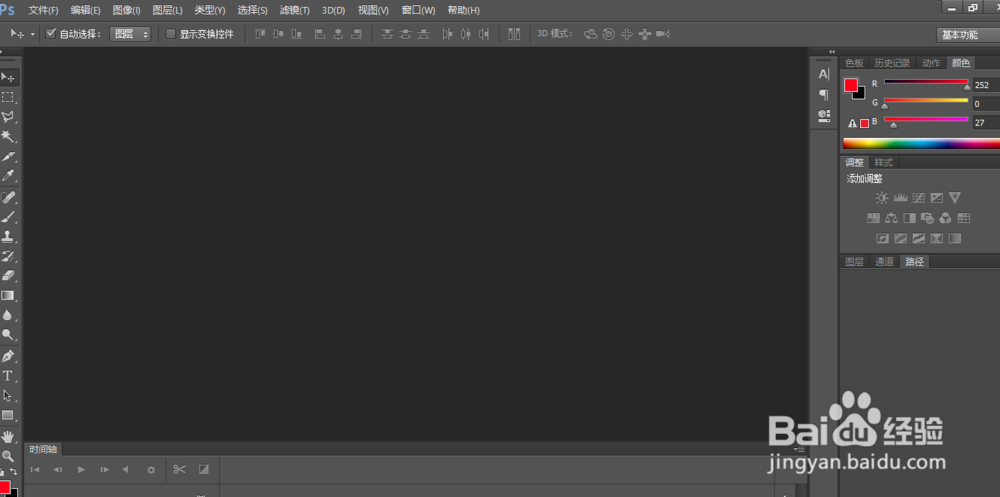Add a Channel Mixer adjustment
The image size is (1000, 497).
pos(946,218)
